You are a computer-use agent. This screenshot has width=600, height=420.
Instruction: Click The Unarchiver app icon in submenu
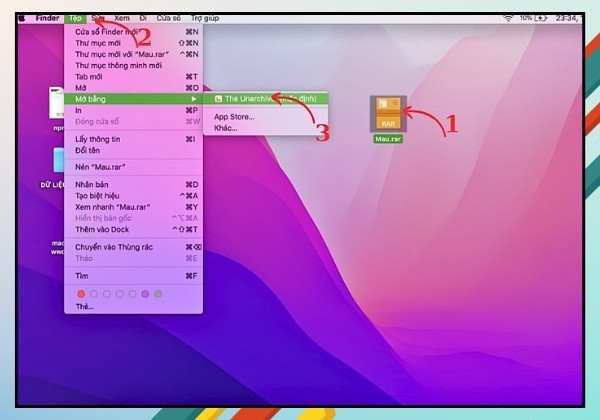218,99
